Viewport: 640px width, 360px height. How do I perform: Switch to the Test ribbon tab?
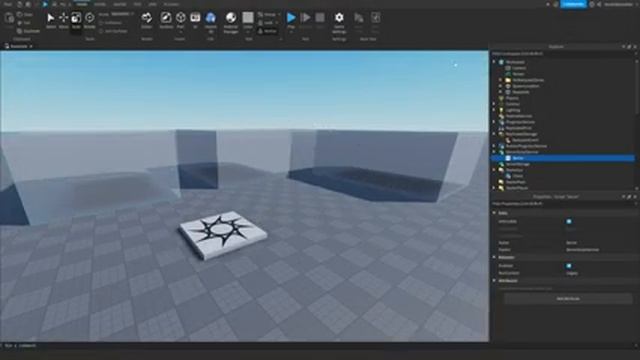coord(137,4)
